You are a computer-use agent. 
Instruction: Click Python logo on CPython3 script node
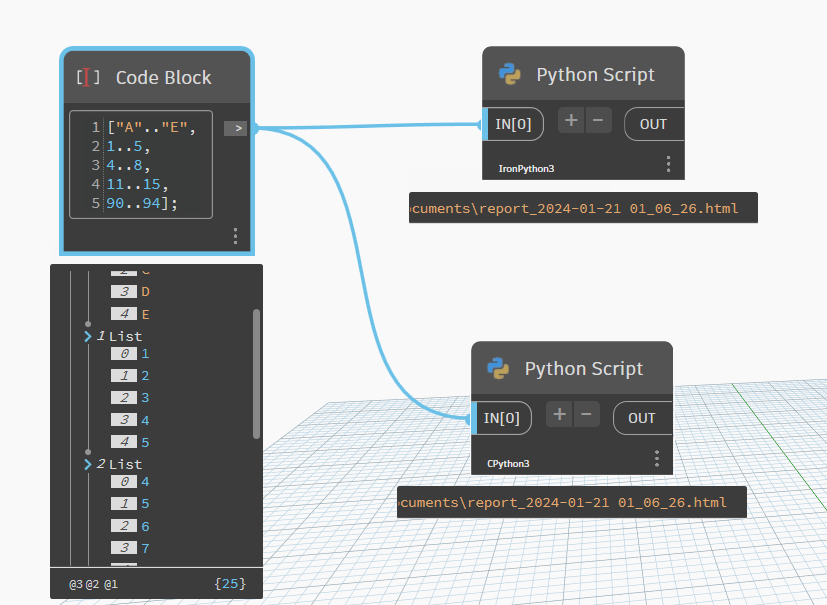(x=498, y=369)
